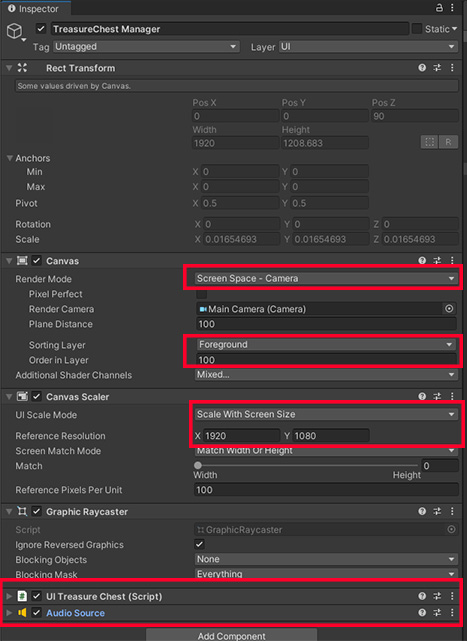Click the Inspector lock icon

pyautogui.click(x=439, y=8)
